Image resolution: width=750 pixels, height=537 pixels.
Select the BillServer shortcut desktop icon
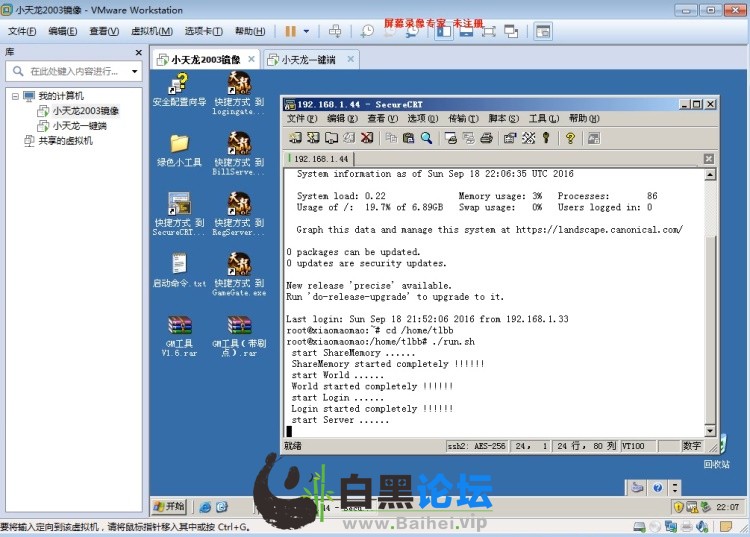(238, 154)
